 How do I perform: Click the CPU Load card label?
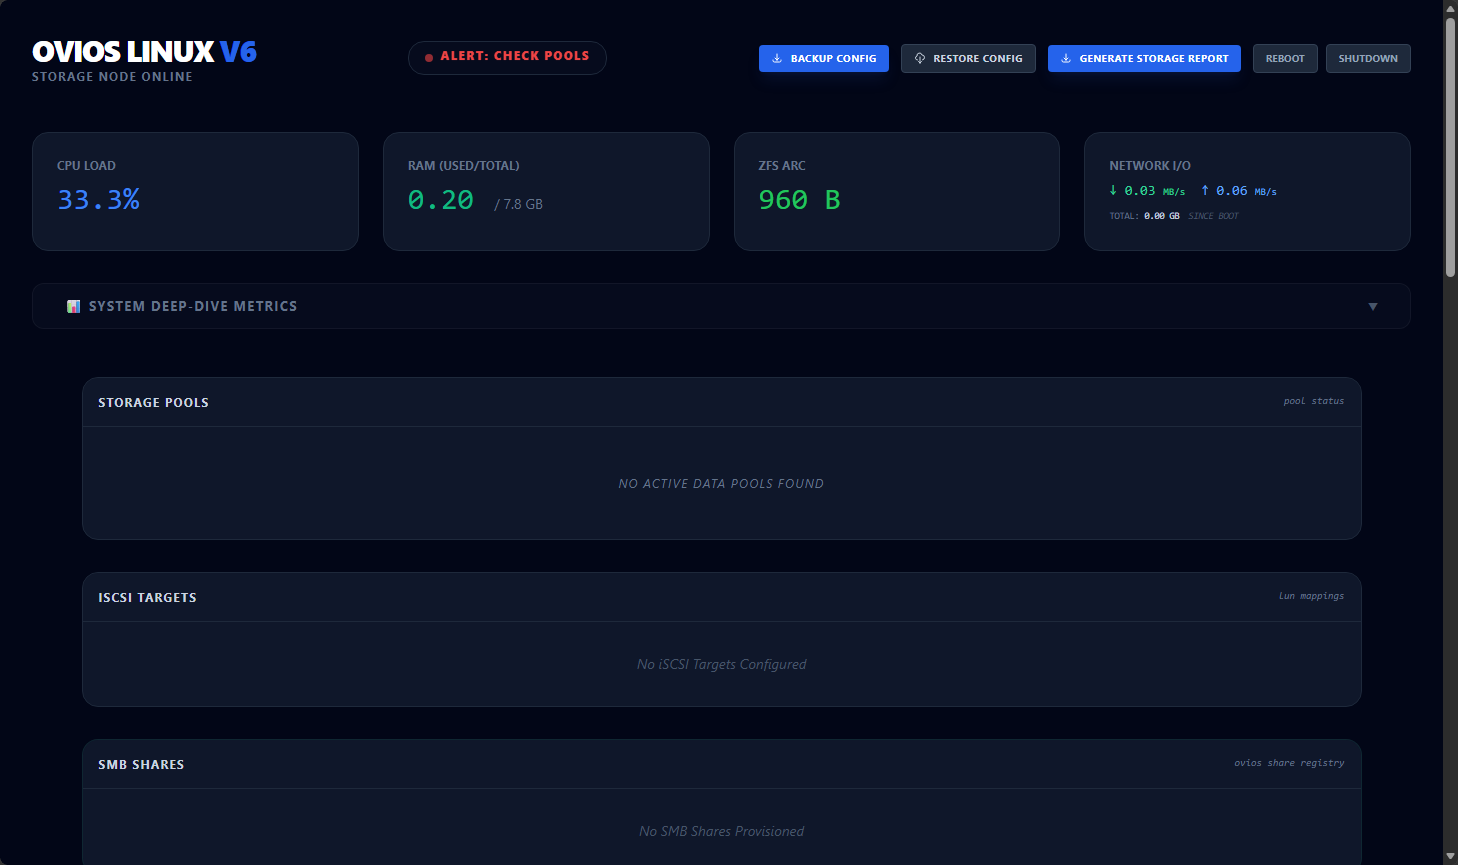[x=86, y=166]
